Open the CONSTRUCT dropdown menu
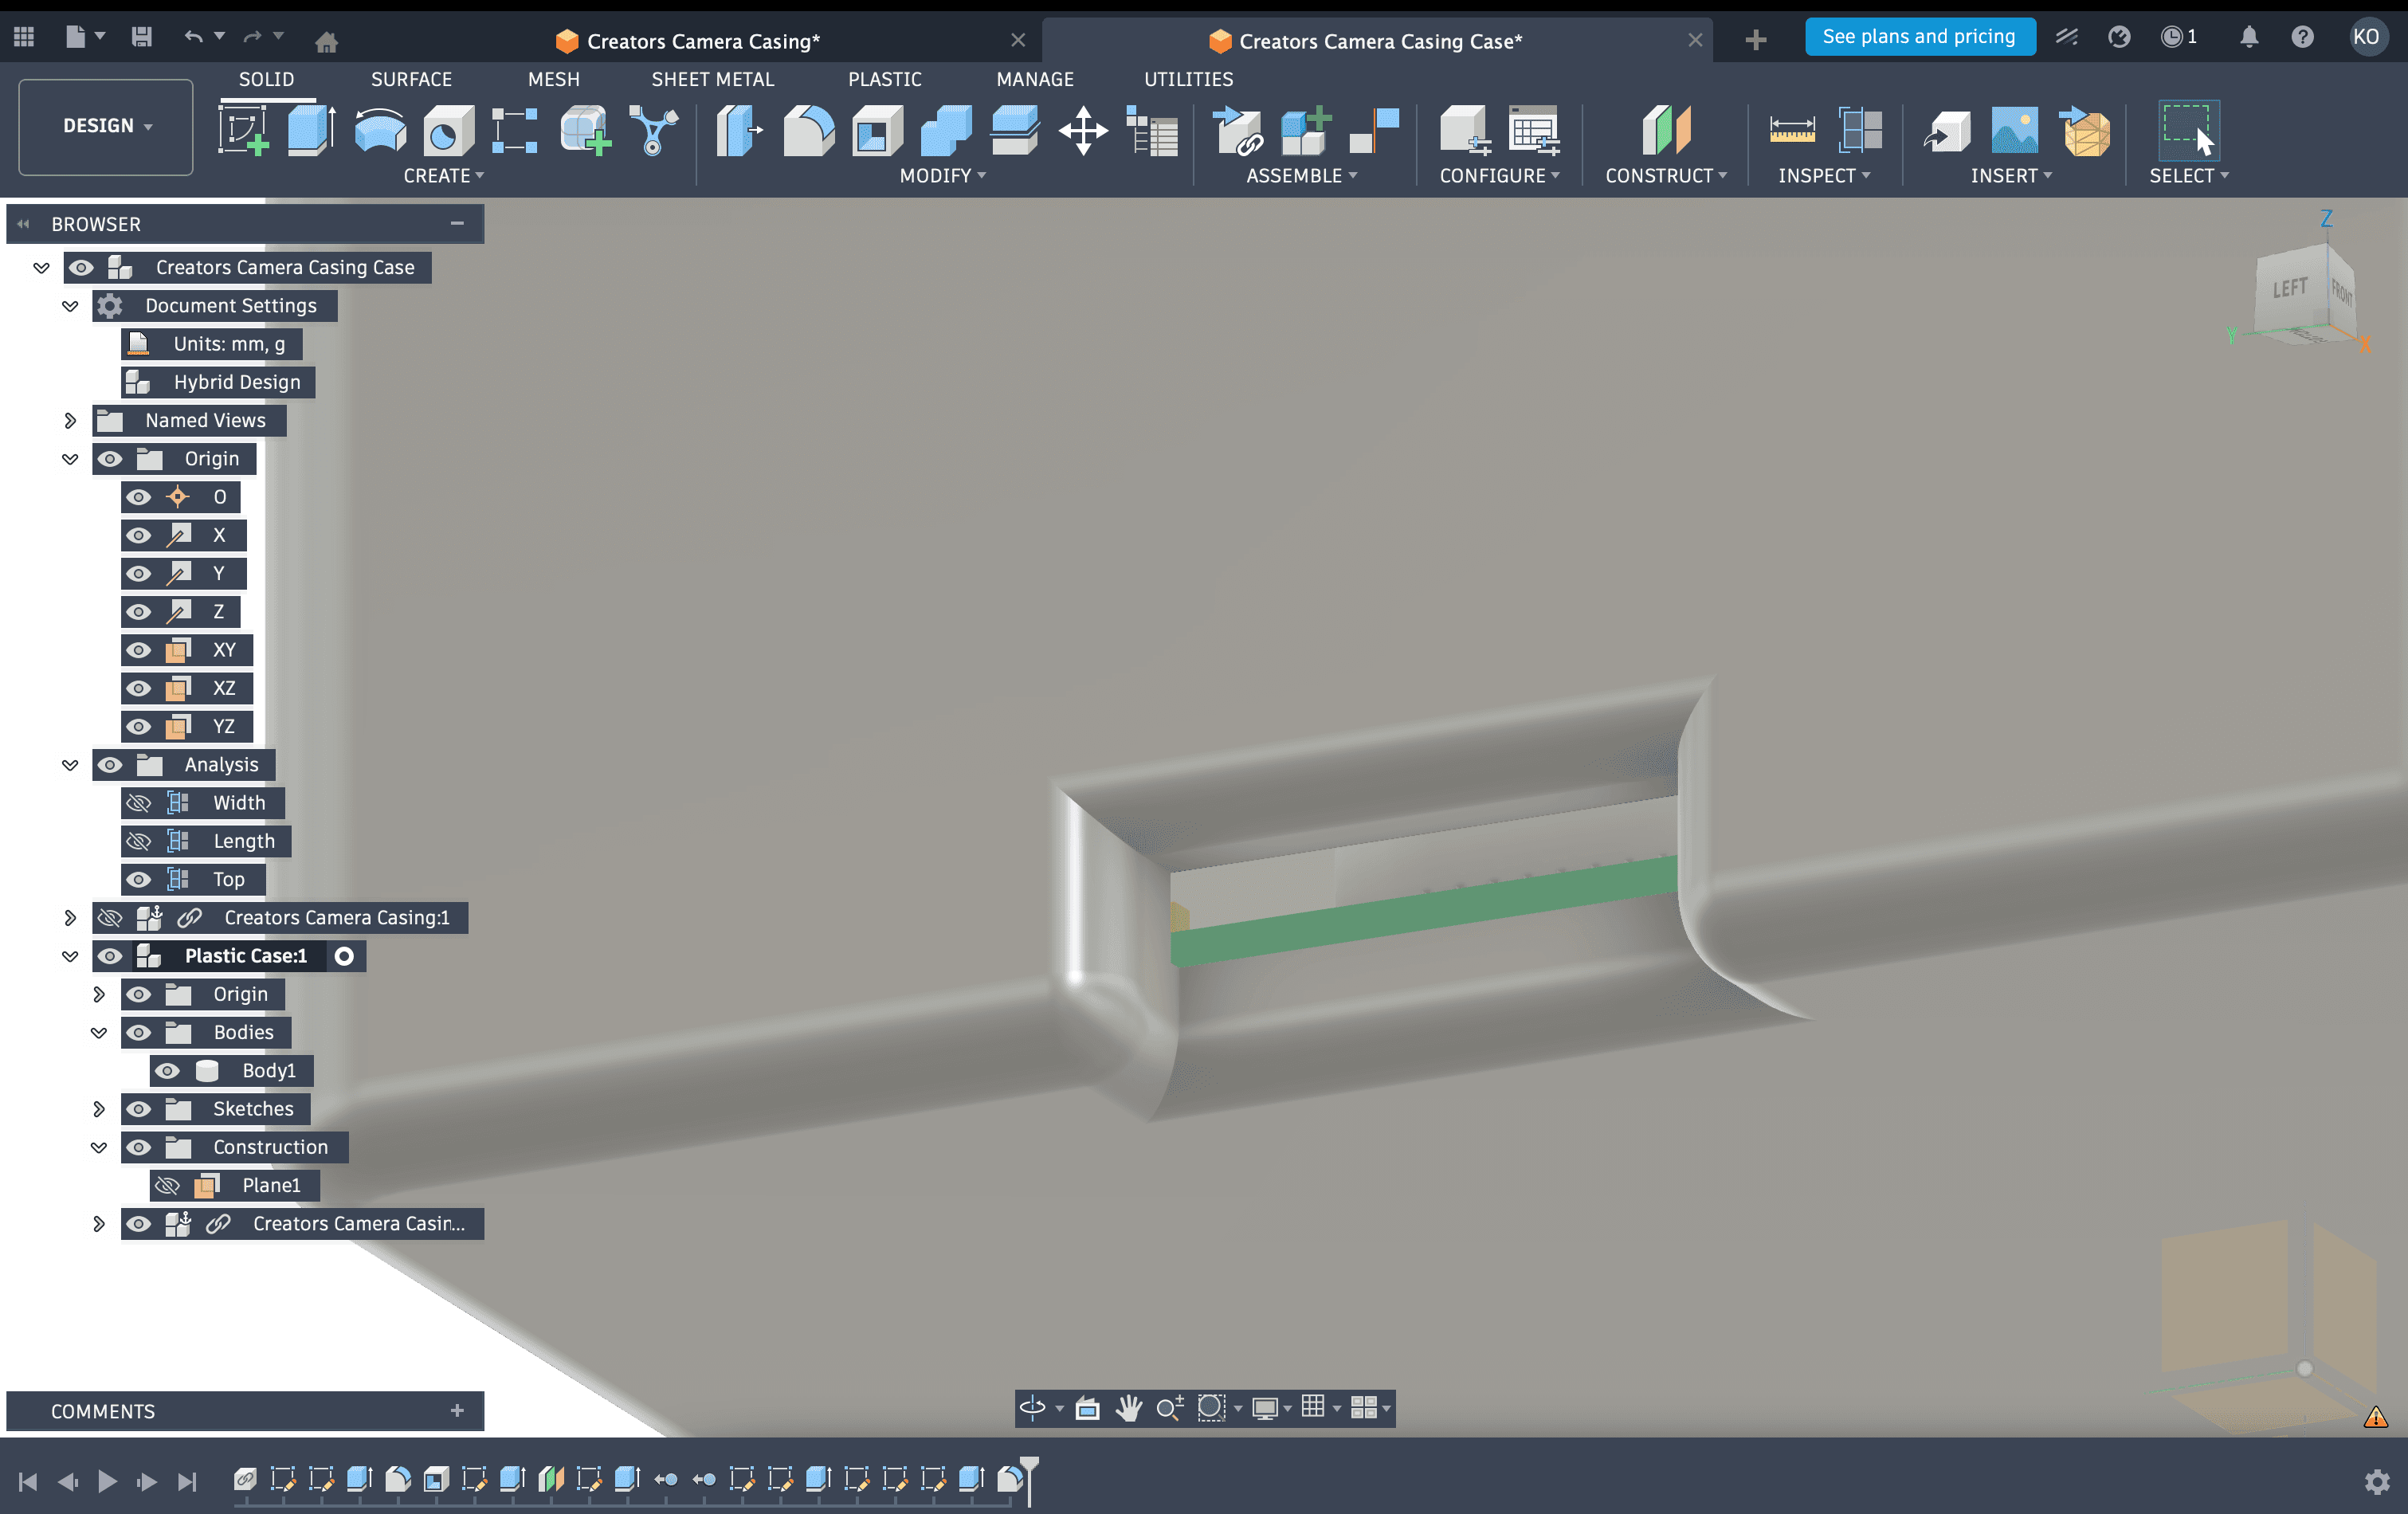The image size is (2408, 1514). [1666, 176]
